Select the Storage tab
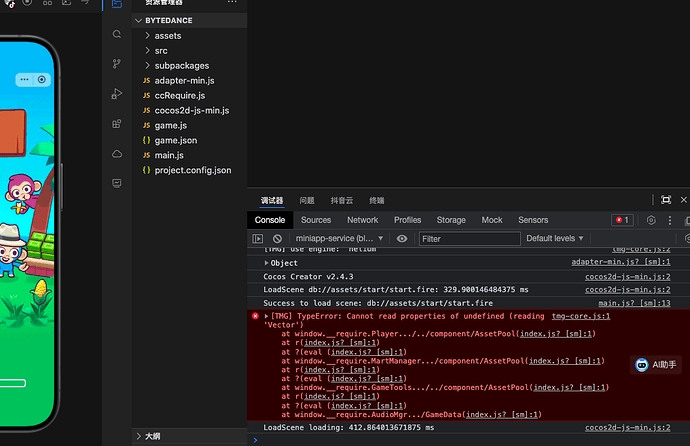 (x=451, y=220)
